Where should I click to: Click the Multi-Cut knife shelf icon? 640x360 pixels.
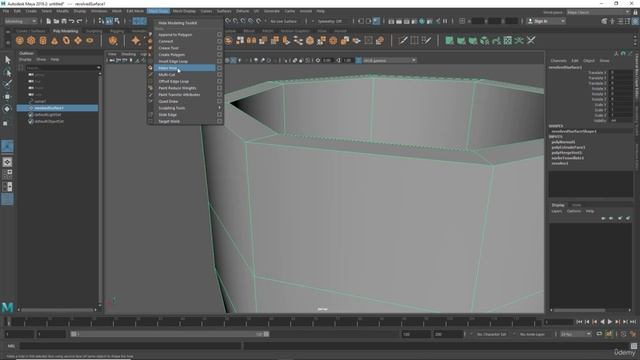[x=403, y=40]
